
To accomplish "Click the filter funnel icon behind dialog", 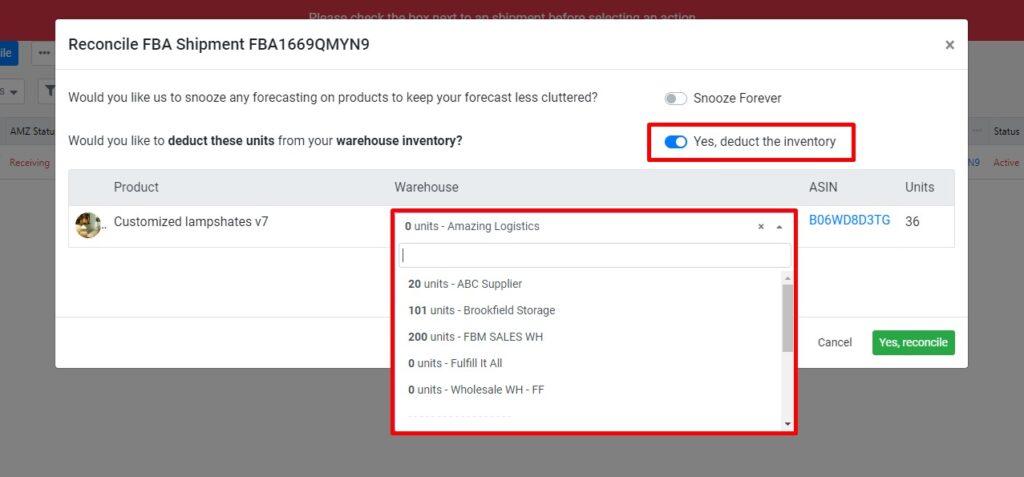I will click(48, 91).
